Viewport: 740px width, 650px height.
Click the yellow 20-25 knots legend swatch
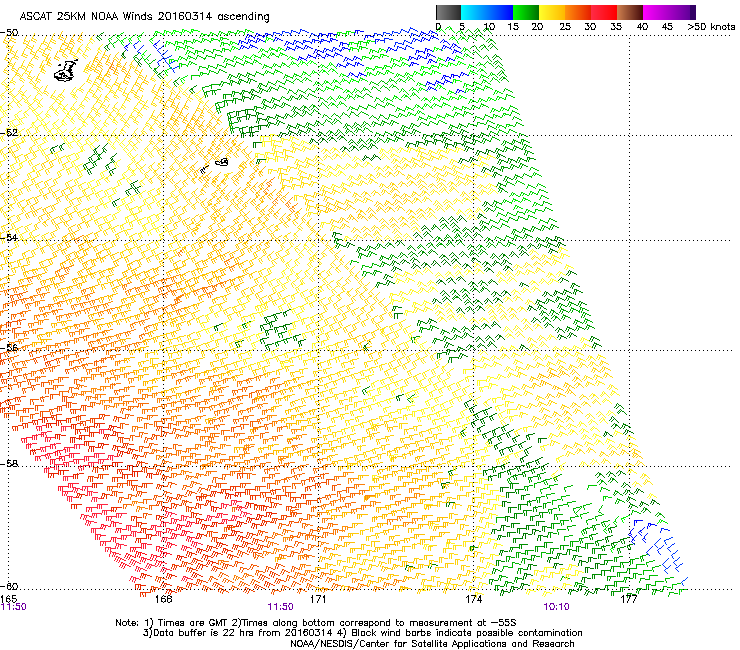pos(552,12)
